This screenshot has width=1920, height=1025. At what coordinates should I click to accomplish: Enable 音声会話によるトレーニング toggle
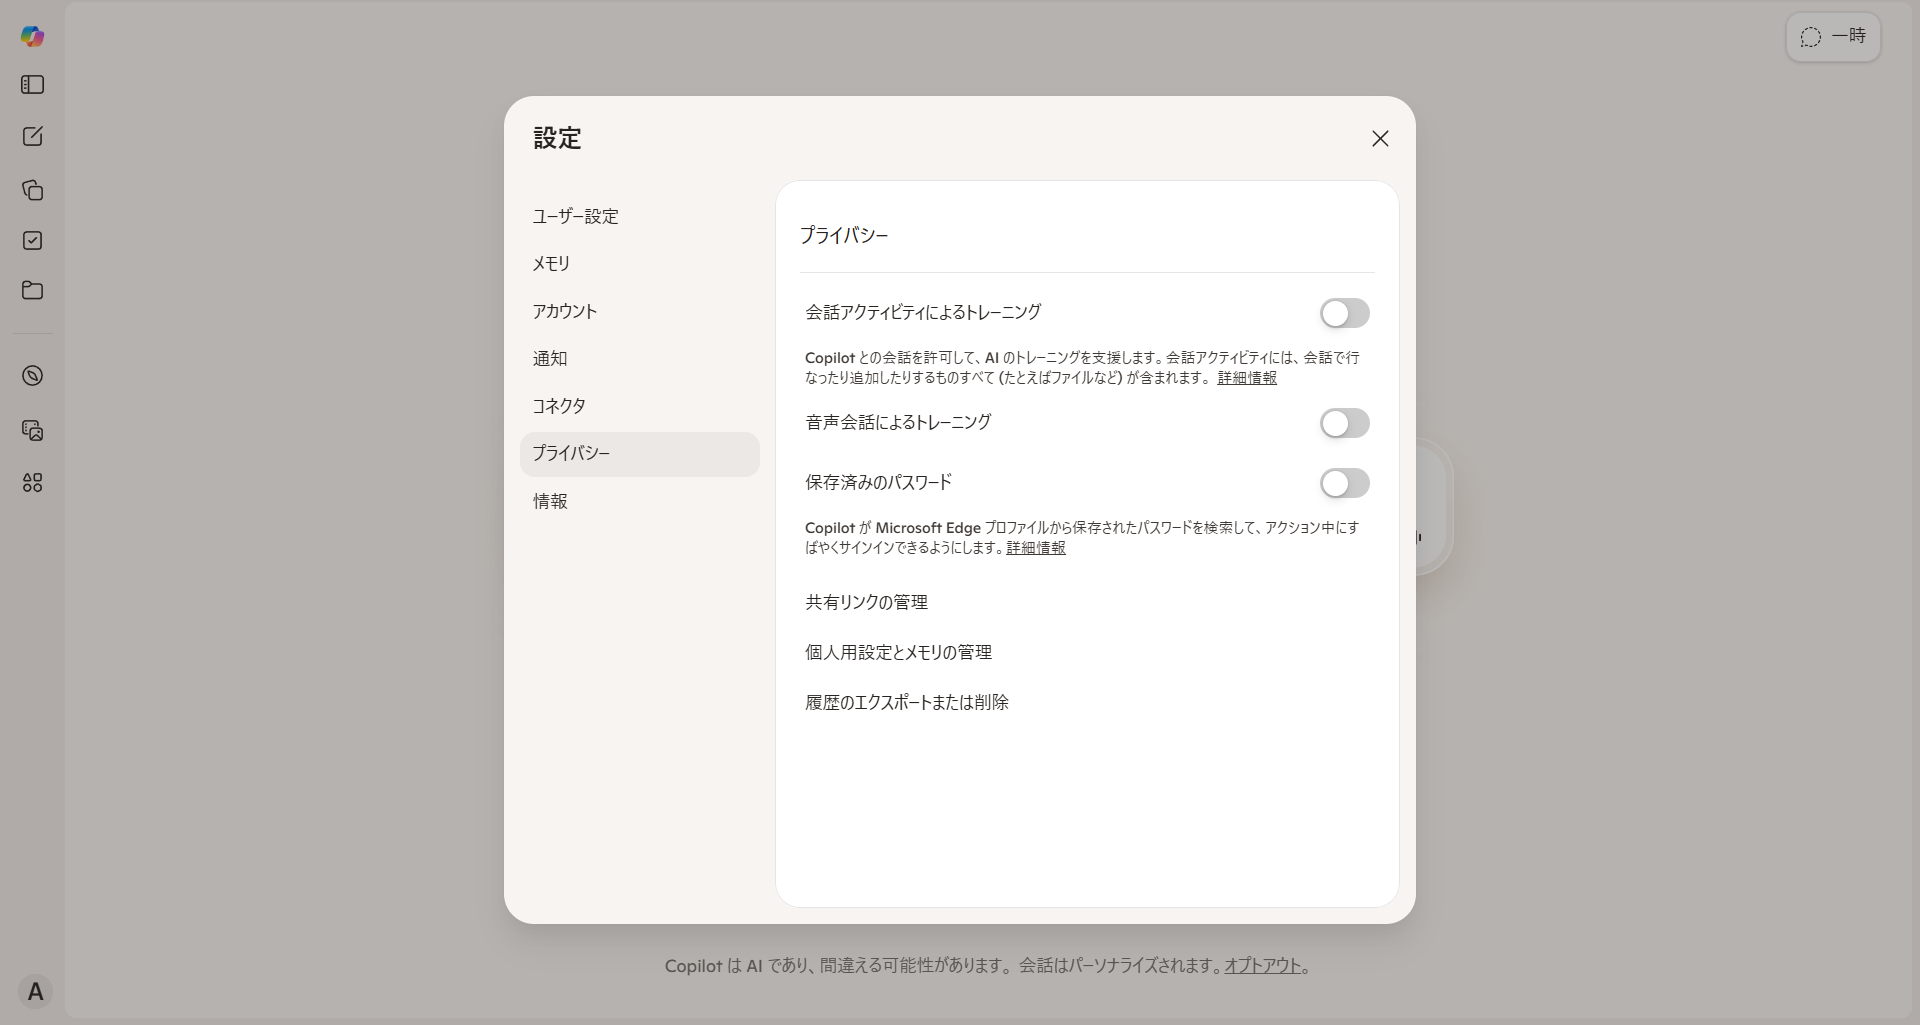coord(1344,423)
